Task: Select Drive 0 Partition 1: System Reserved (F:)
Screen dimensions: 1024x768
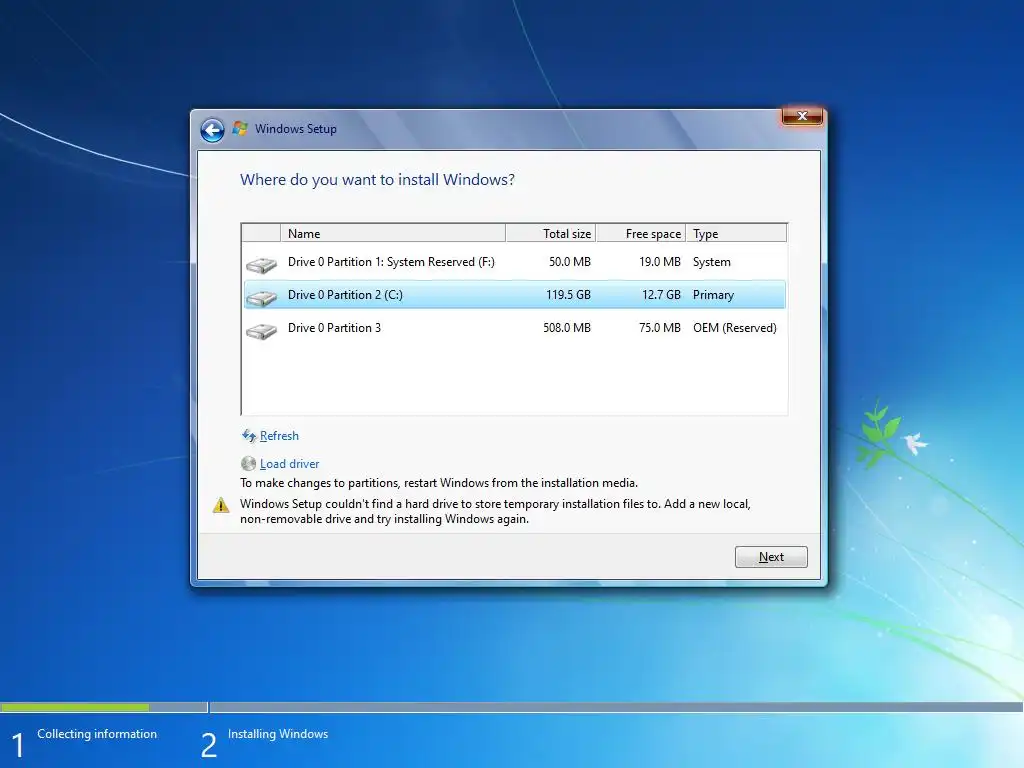Action: coord(515,262)
